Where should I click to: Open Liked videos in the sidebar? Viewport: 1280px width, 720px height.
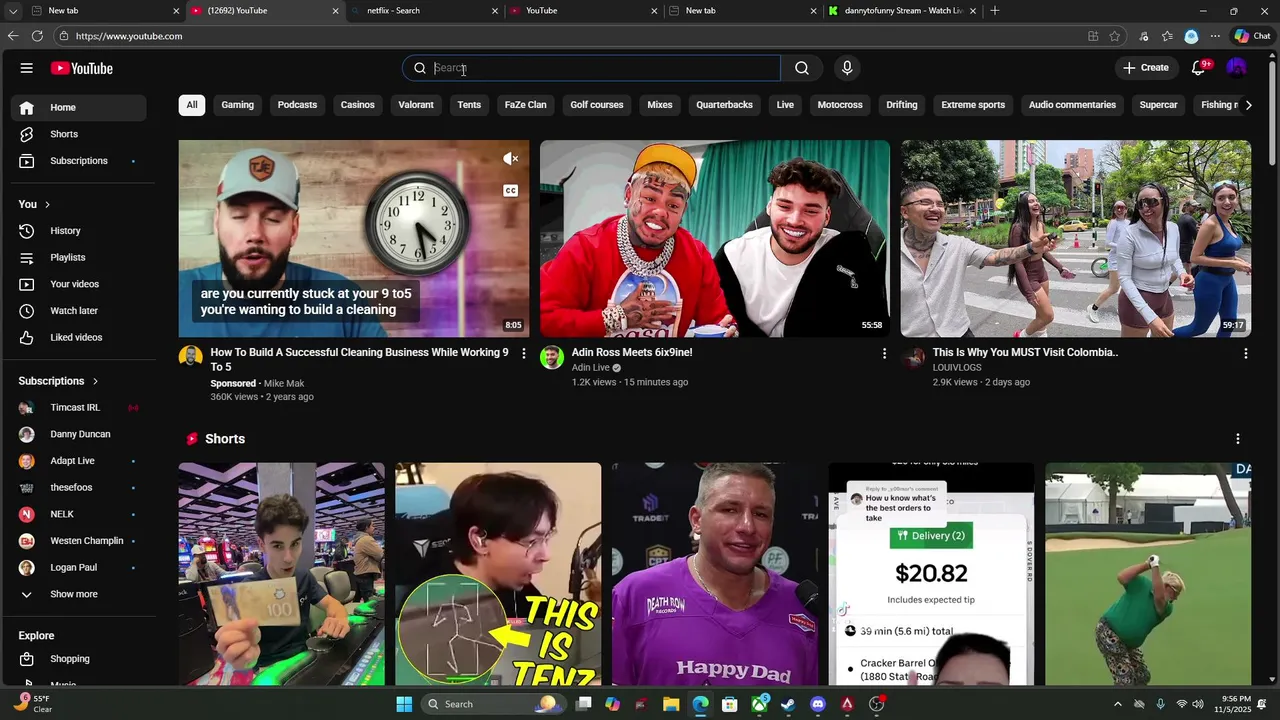79,337
